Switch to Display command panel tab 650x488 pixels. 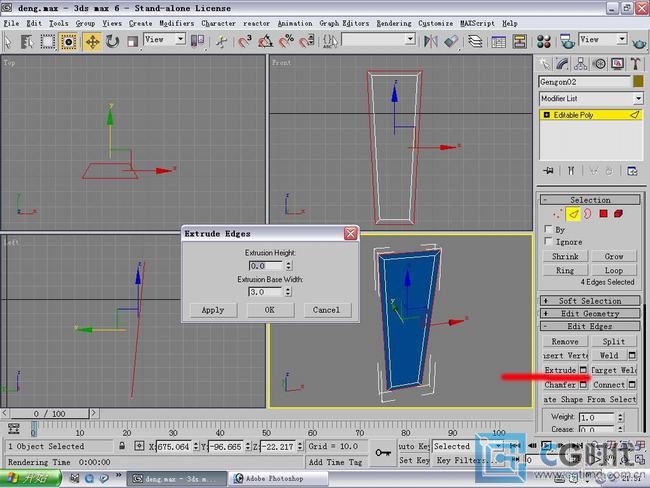coord(618,64)
